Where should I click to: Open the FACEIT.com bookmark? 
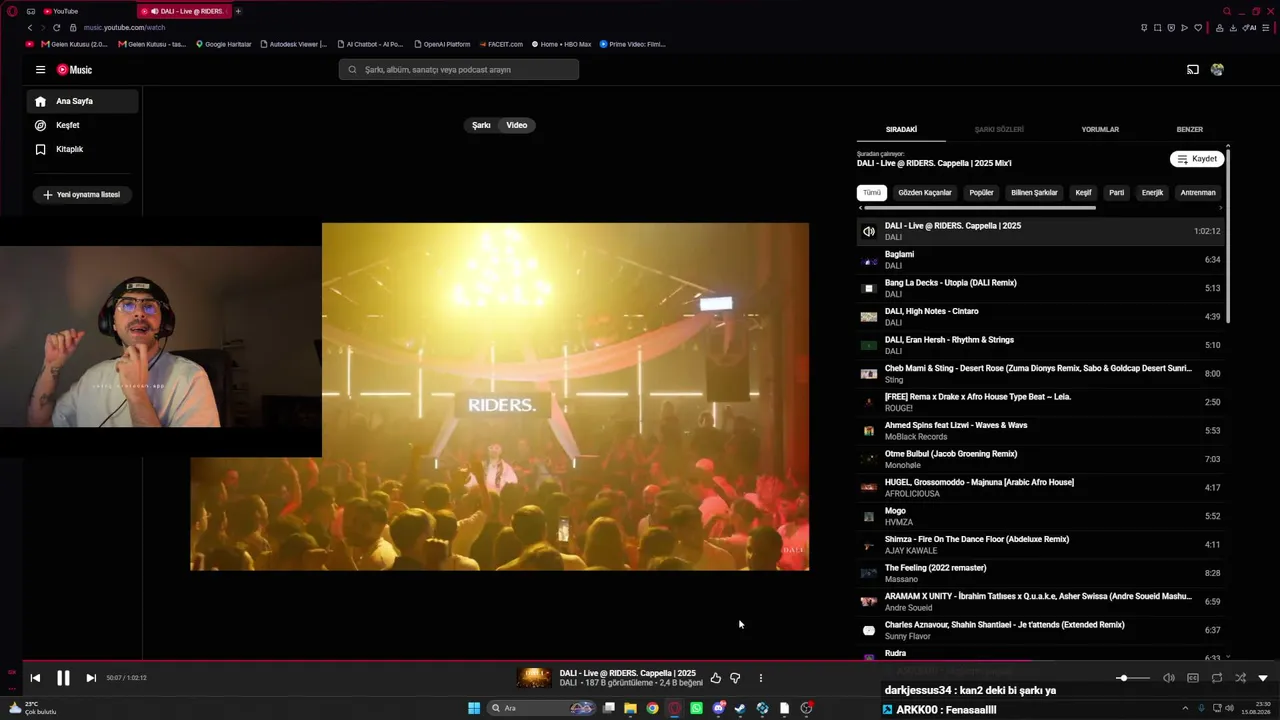click(500, 44)
